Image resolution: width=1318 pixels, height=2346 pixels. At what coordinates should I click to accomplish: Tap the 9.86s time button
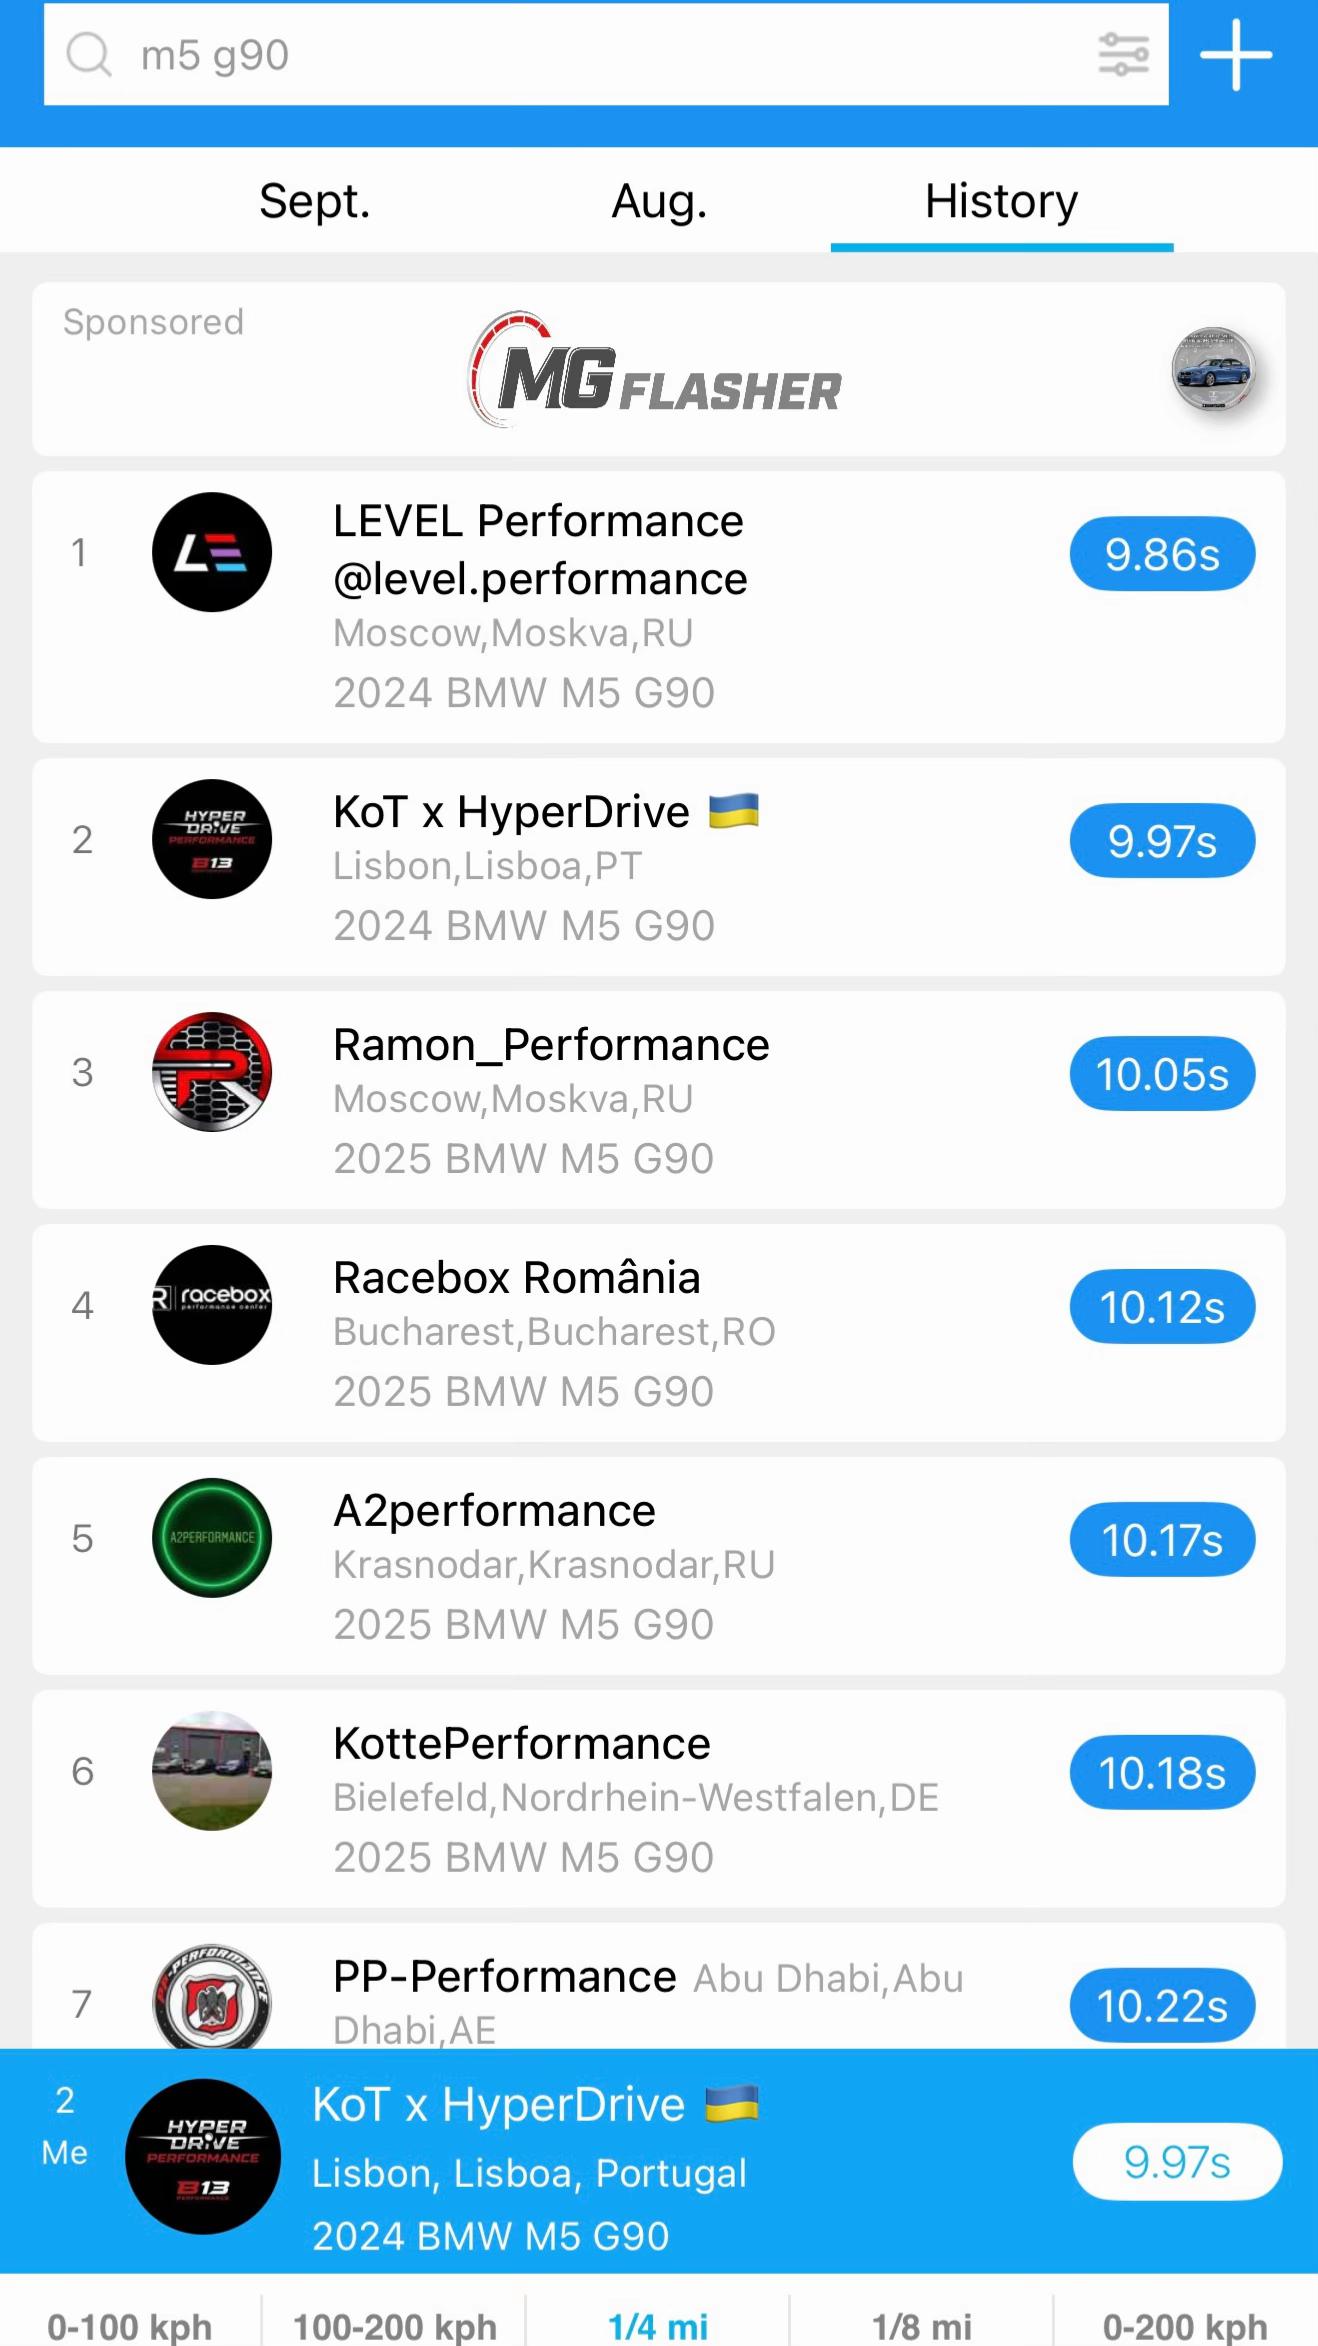pyautogui.click(x=1162, y=554)
